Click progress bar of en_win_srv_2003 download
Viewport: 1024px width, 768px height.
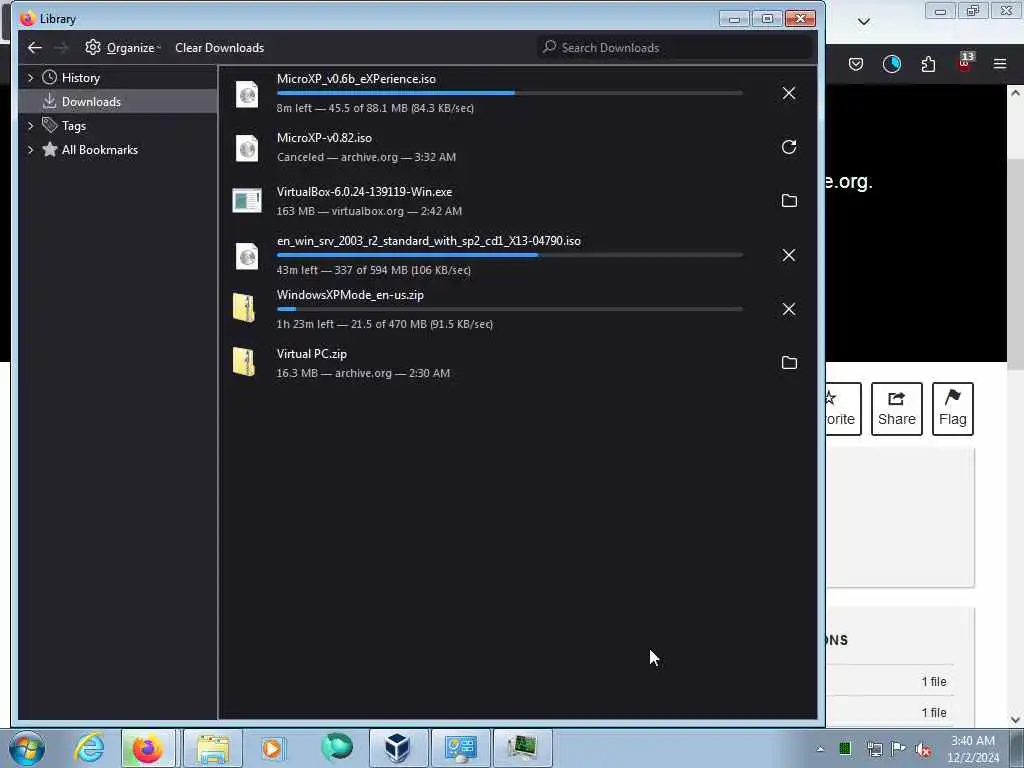click(509, 255)
